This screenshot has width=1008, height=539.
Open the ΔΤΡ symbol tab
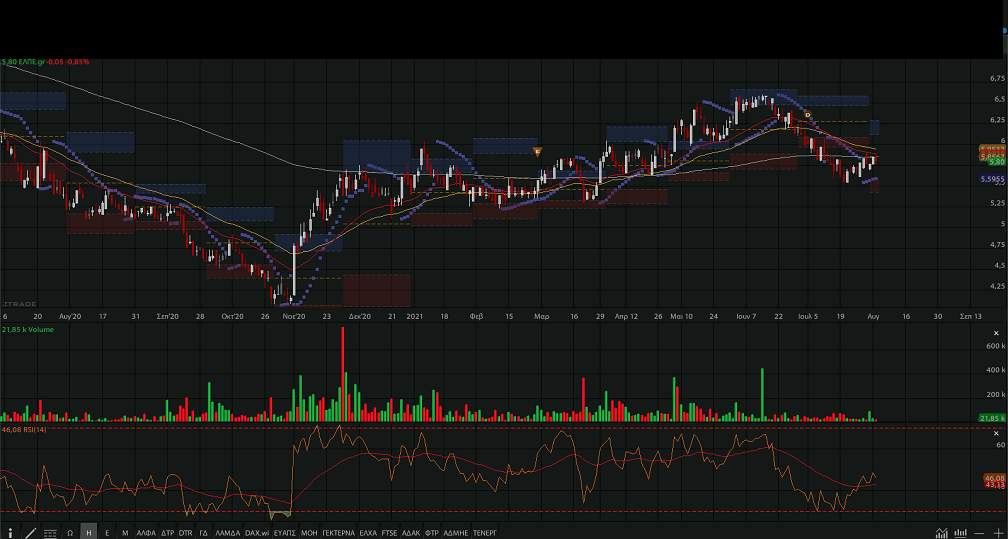click(168, 533)
